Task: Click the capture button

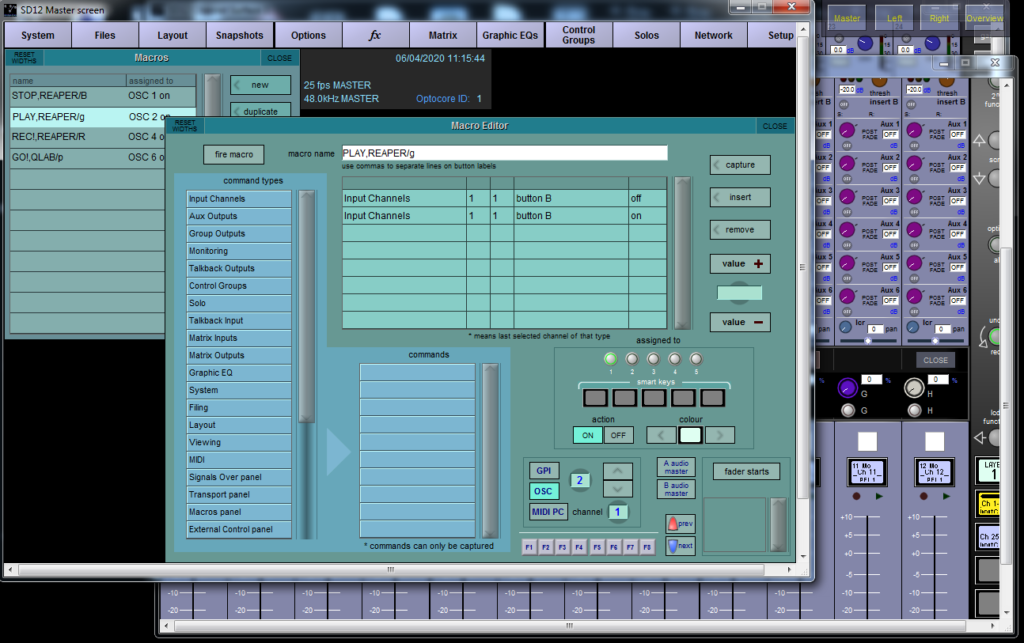Action: 740,165
